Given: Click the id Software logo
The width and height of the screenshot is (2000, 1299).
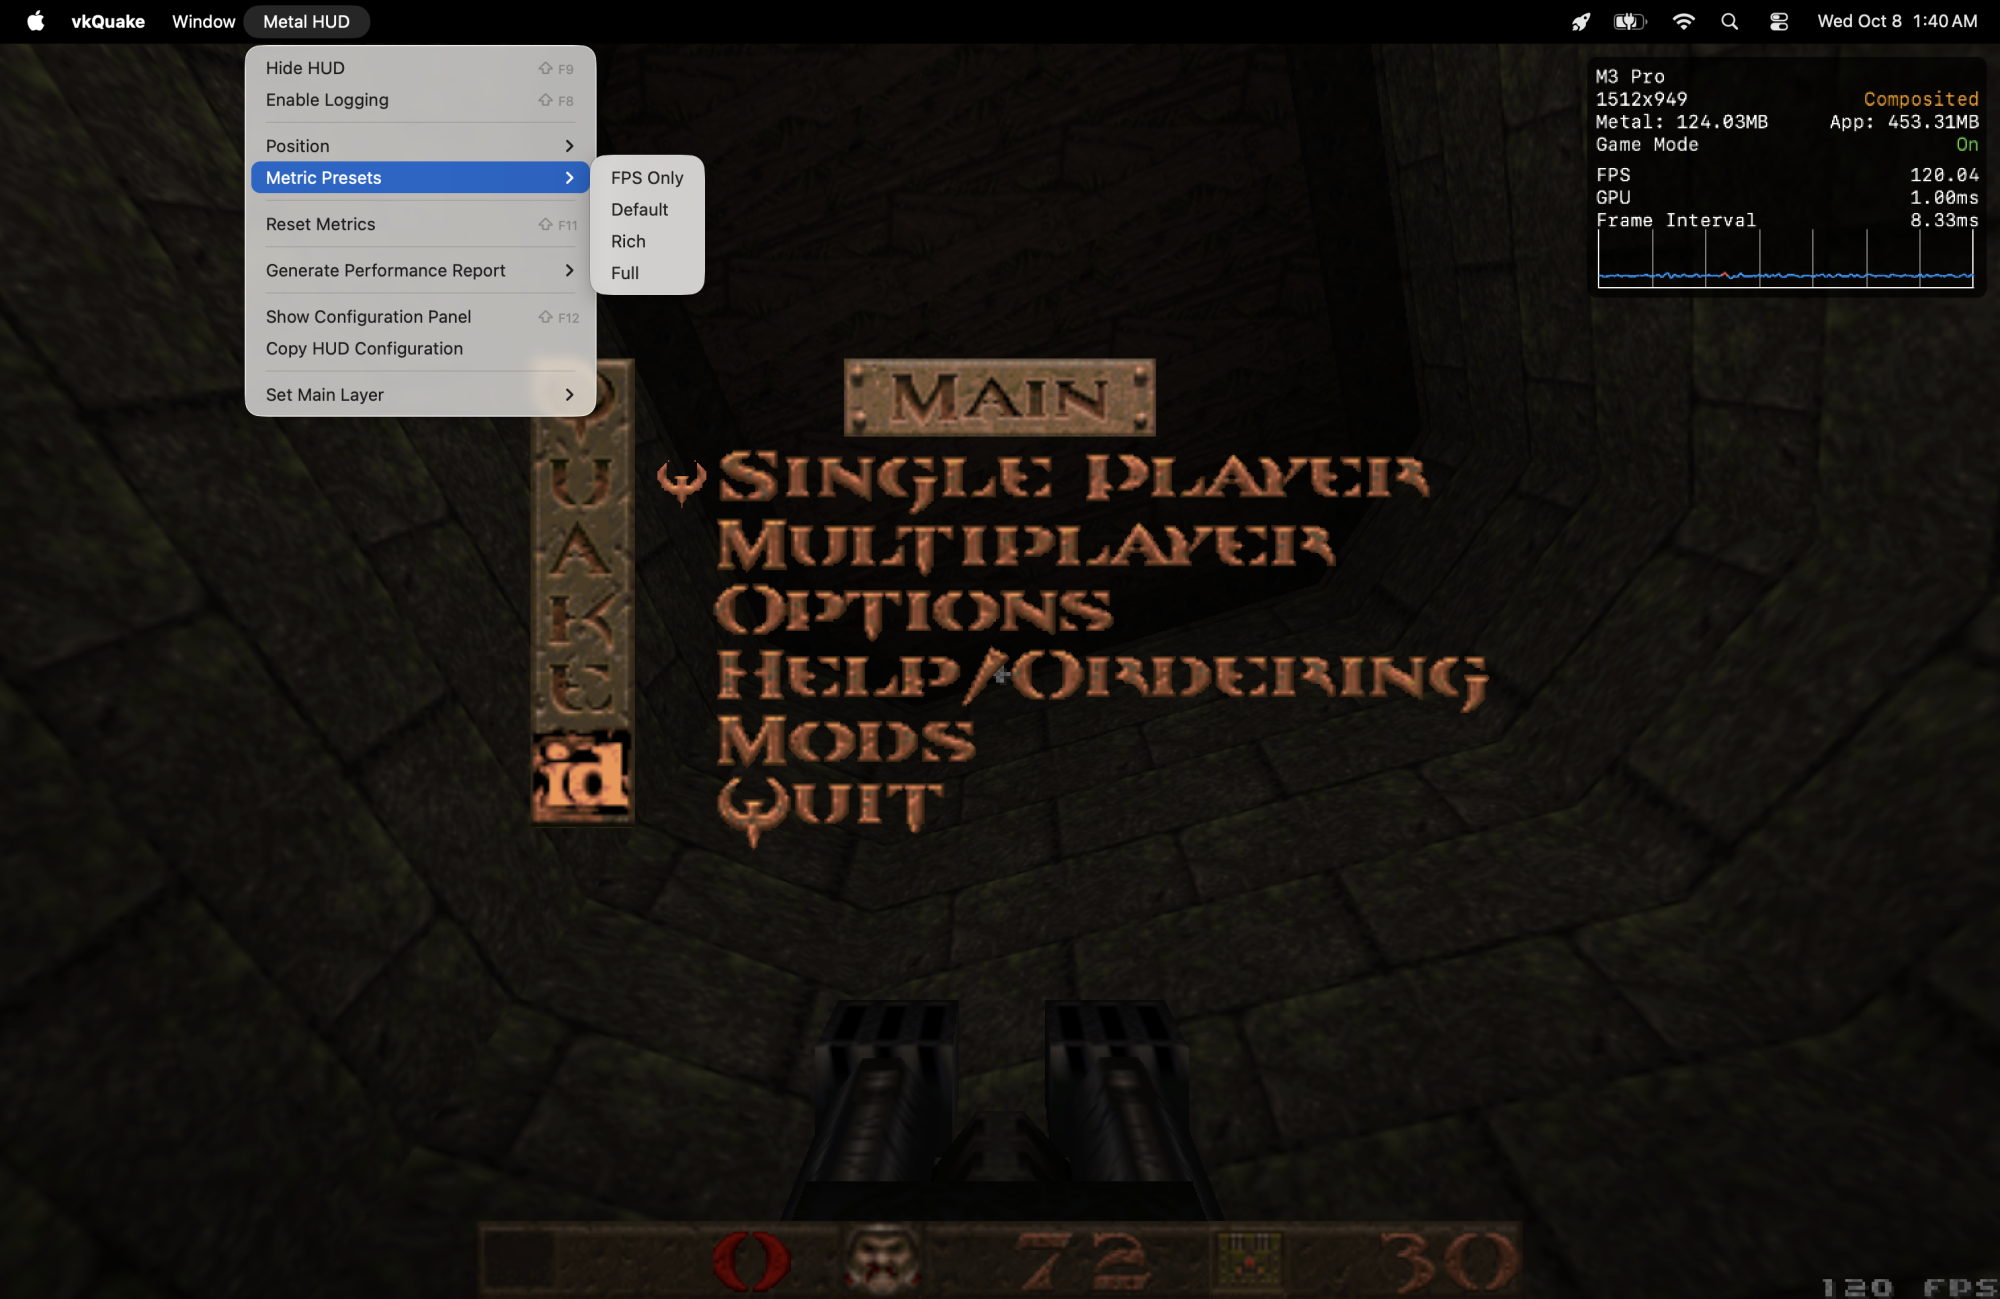Looking at the screenshot, I should 582,776.
